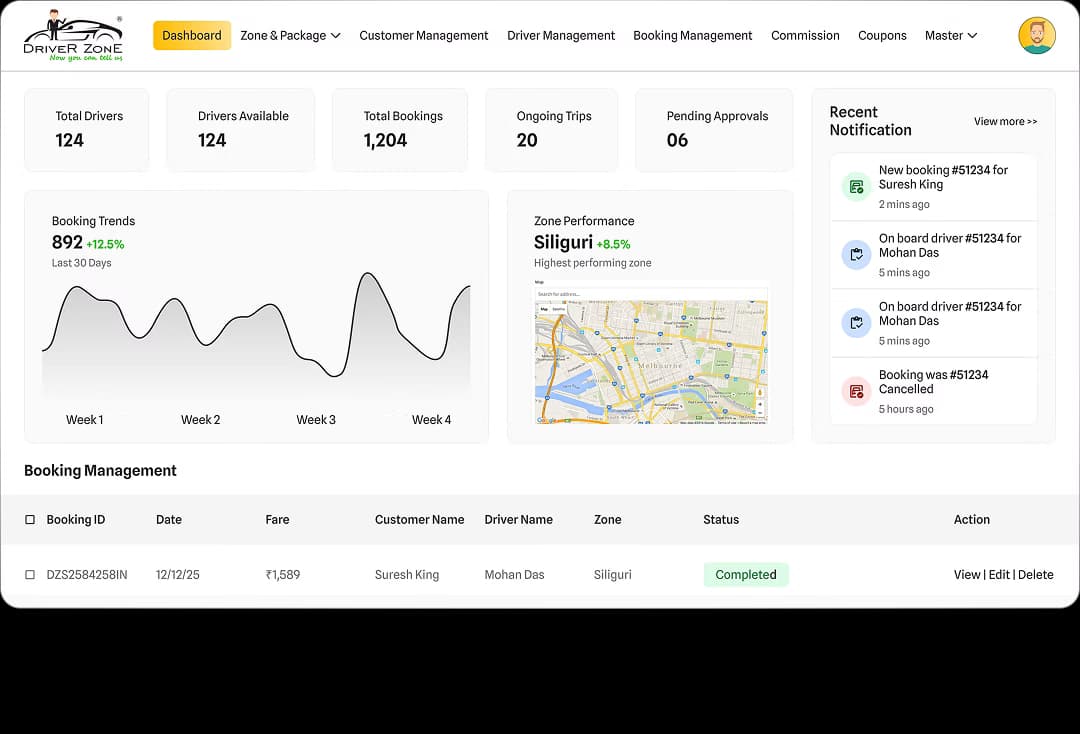Viewport: 1080px width, 734px height.
Task: Open the Master dropdown menu
Action: tap(949, 35)
